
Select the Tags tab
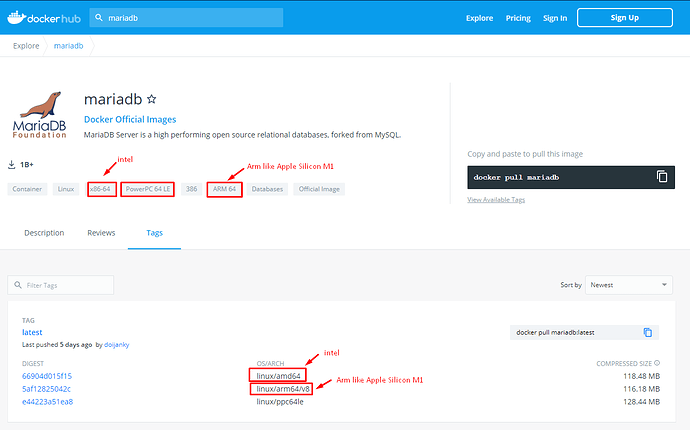154,233
